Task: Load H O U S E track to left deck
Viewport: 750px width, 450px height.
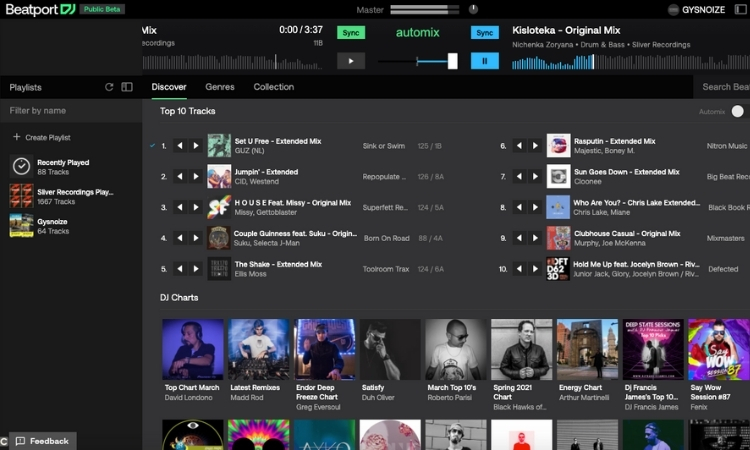Action: tap(180, 207)
